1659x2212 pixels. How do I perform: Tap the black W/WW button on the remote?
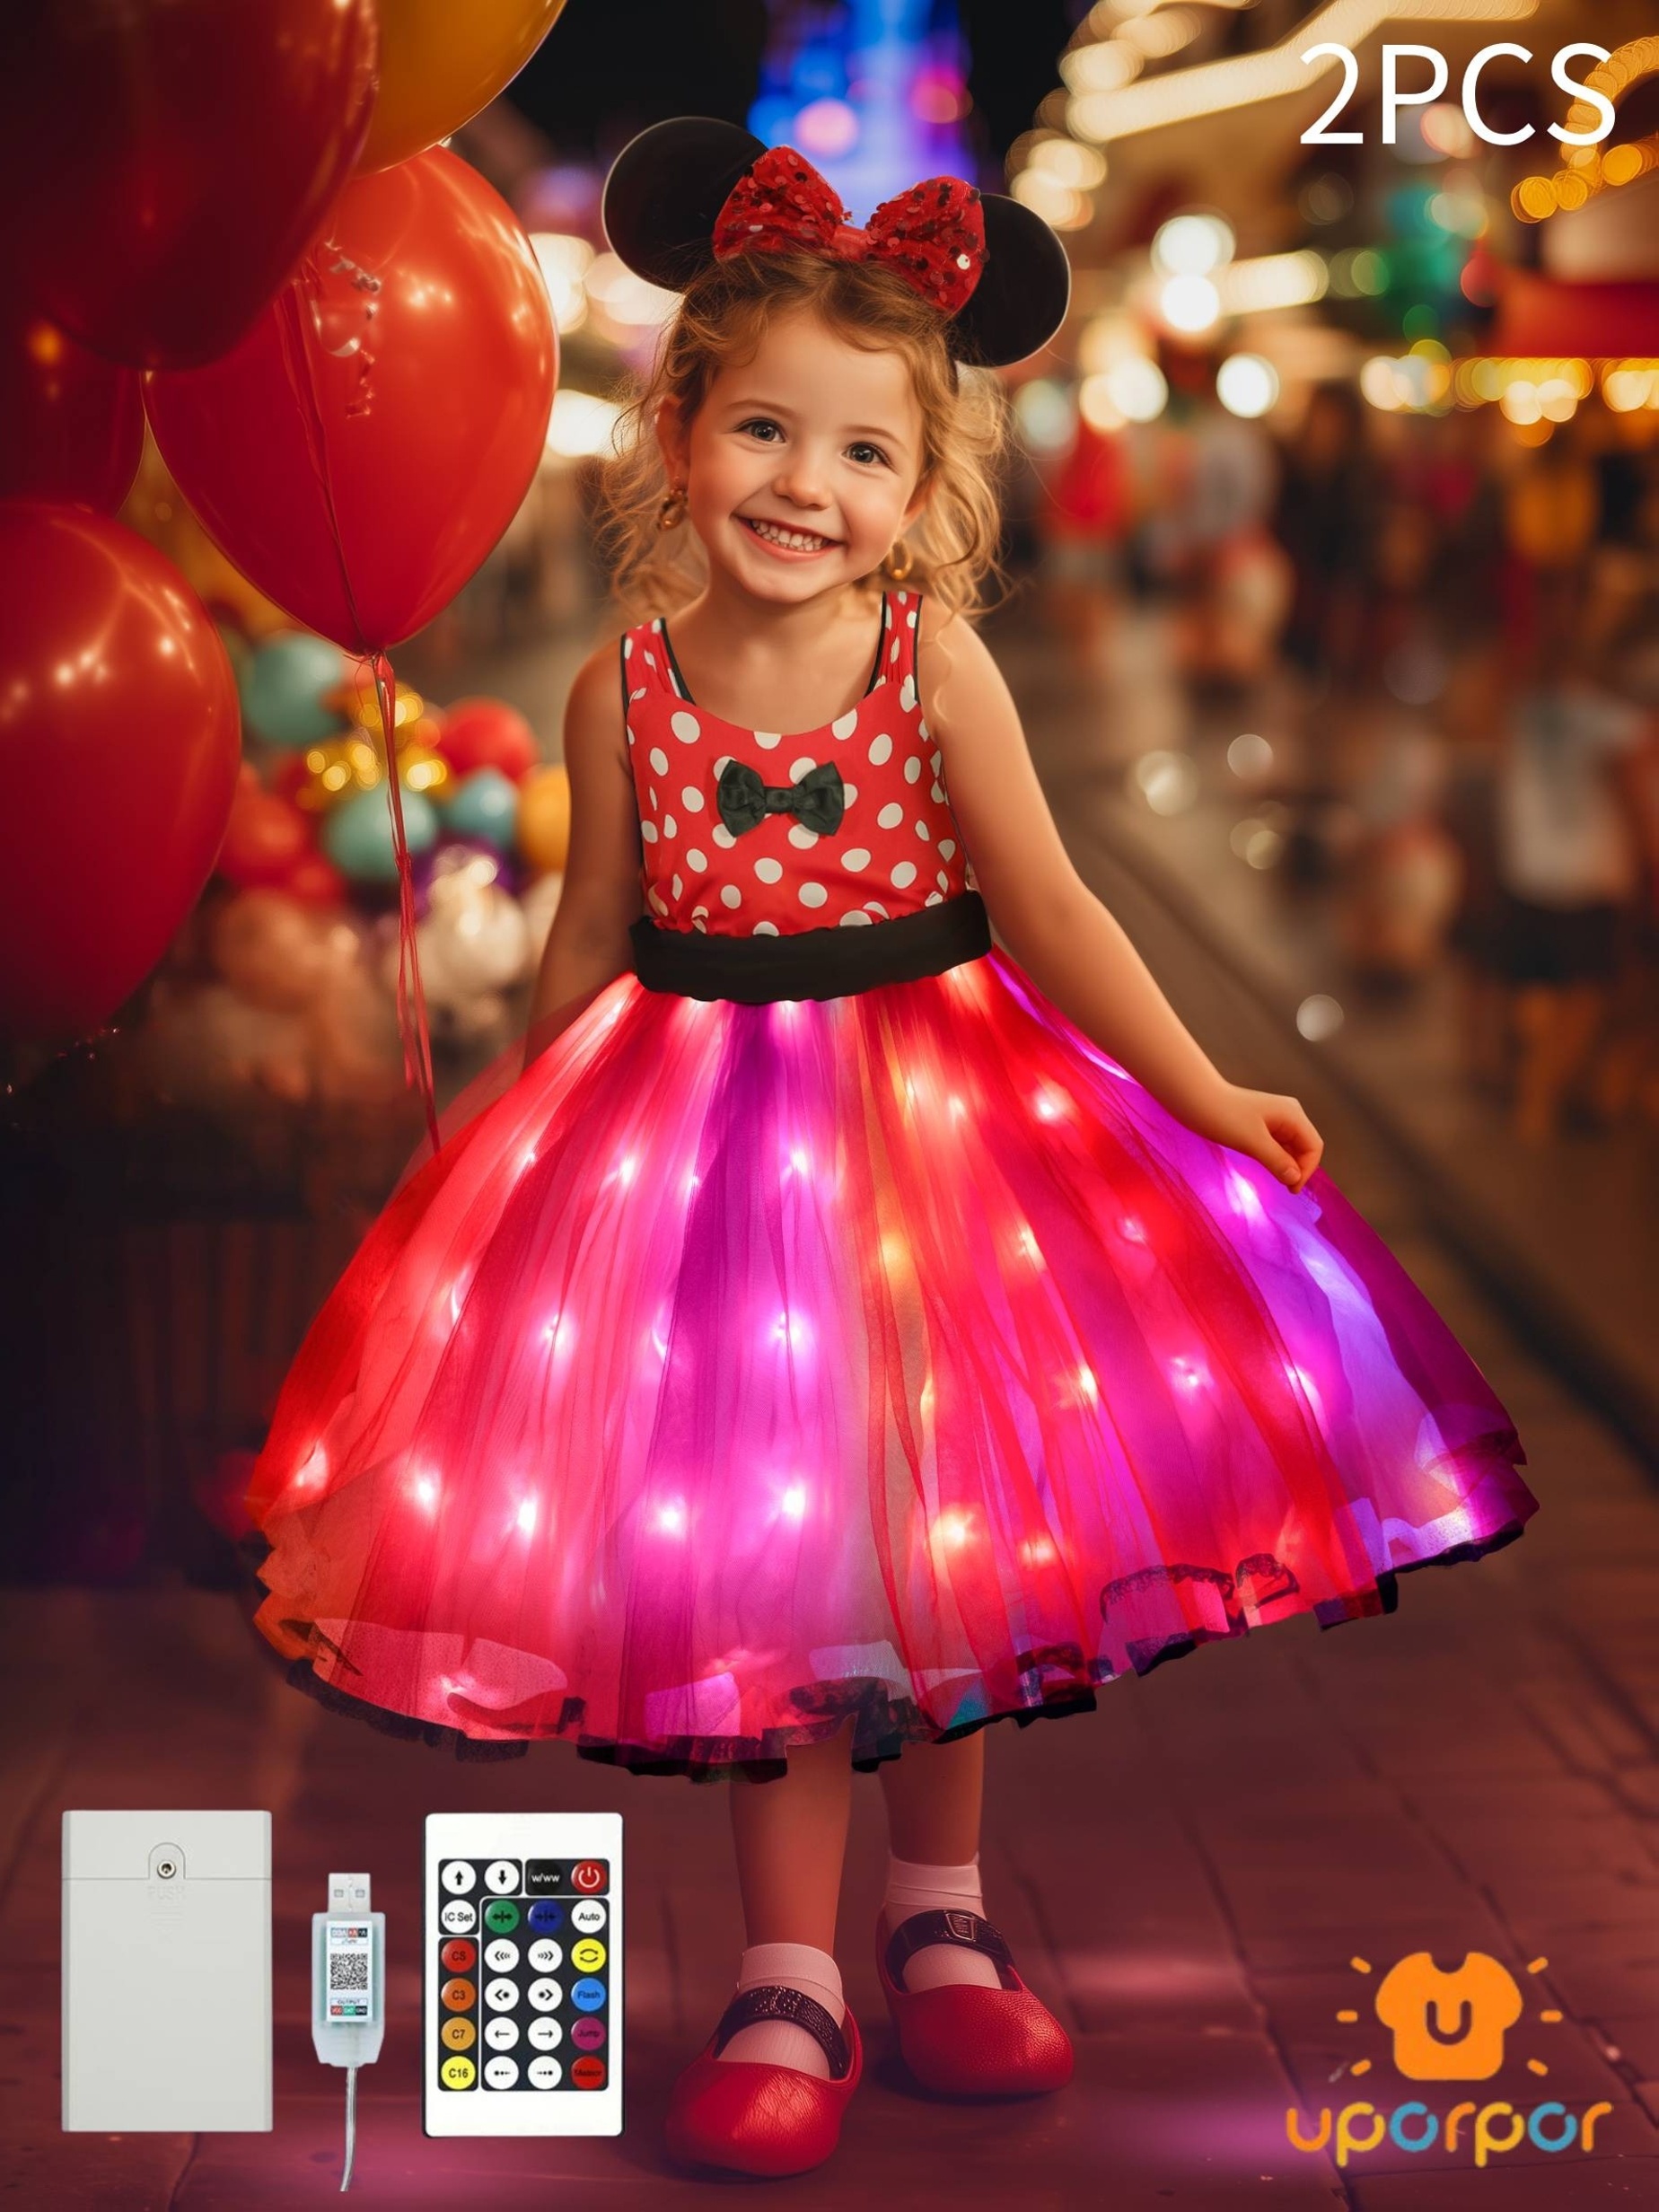(x=546, y=1878)
